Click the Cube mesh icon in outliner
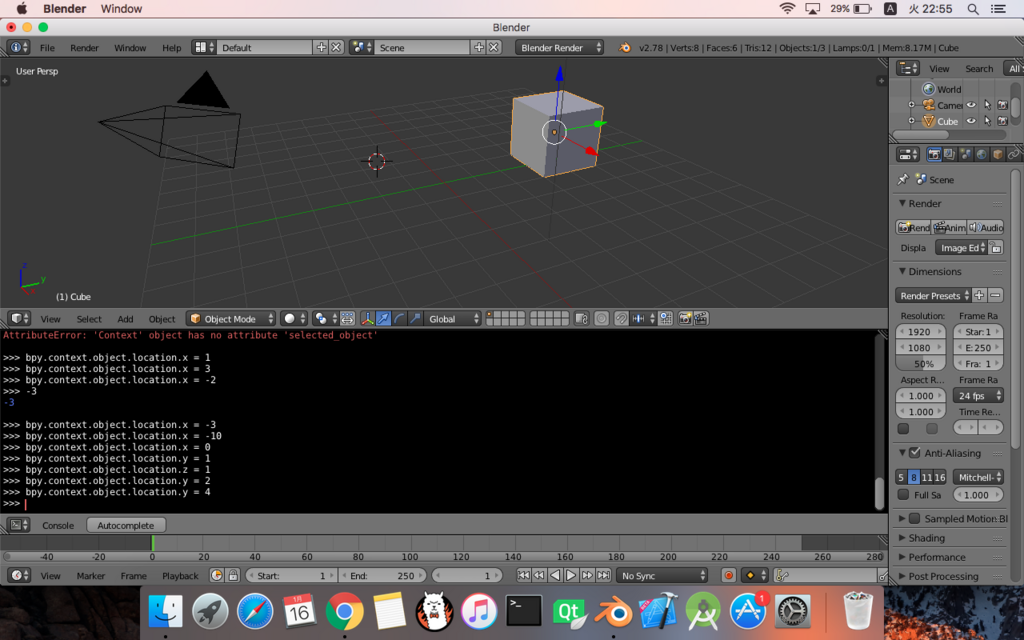 928,121
